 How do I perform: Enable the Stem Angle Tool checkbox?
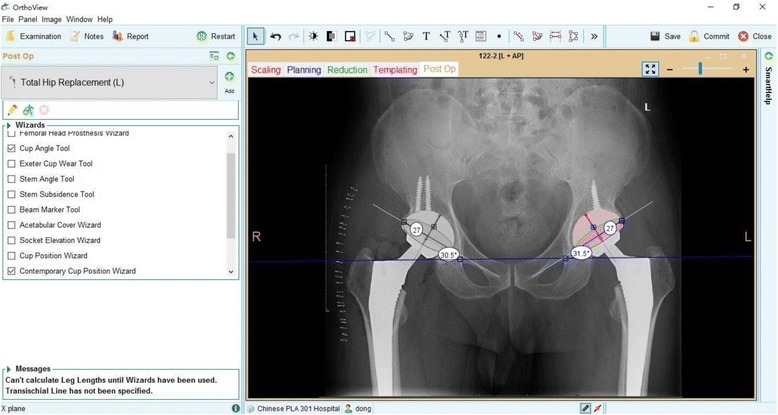pos(12,179)
